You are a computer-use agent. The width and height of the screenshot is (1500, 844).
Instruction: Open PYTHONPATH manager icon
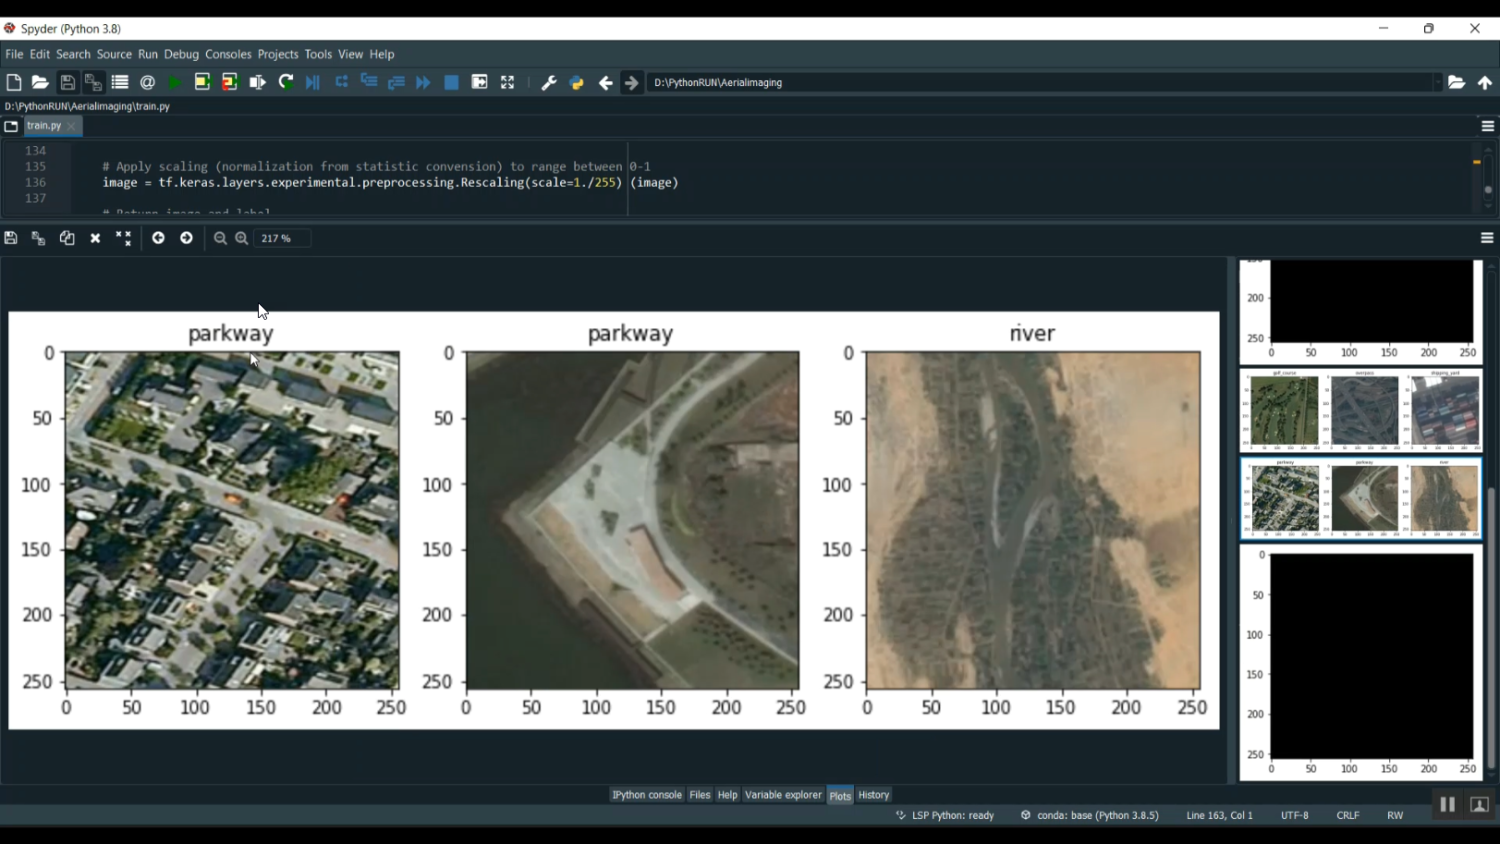576,83
